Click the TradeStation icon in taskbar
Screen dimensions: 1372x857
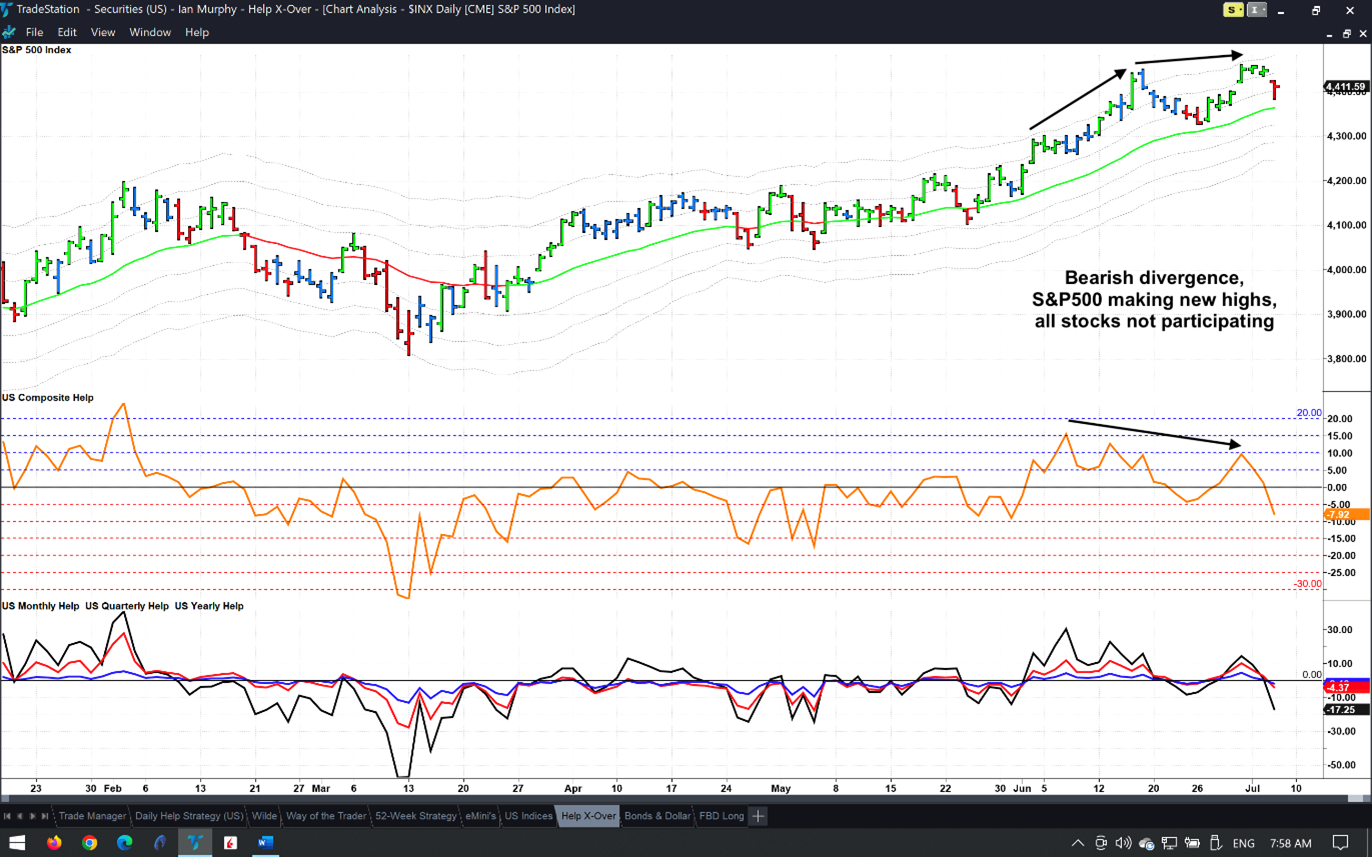coord(195,843)
